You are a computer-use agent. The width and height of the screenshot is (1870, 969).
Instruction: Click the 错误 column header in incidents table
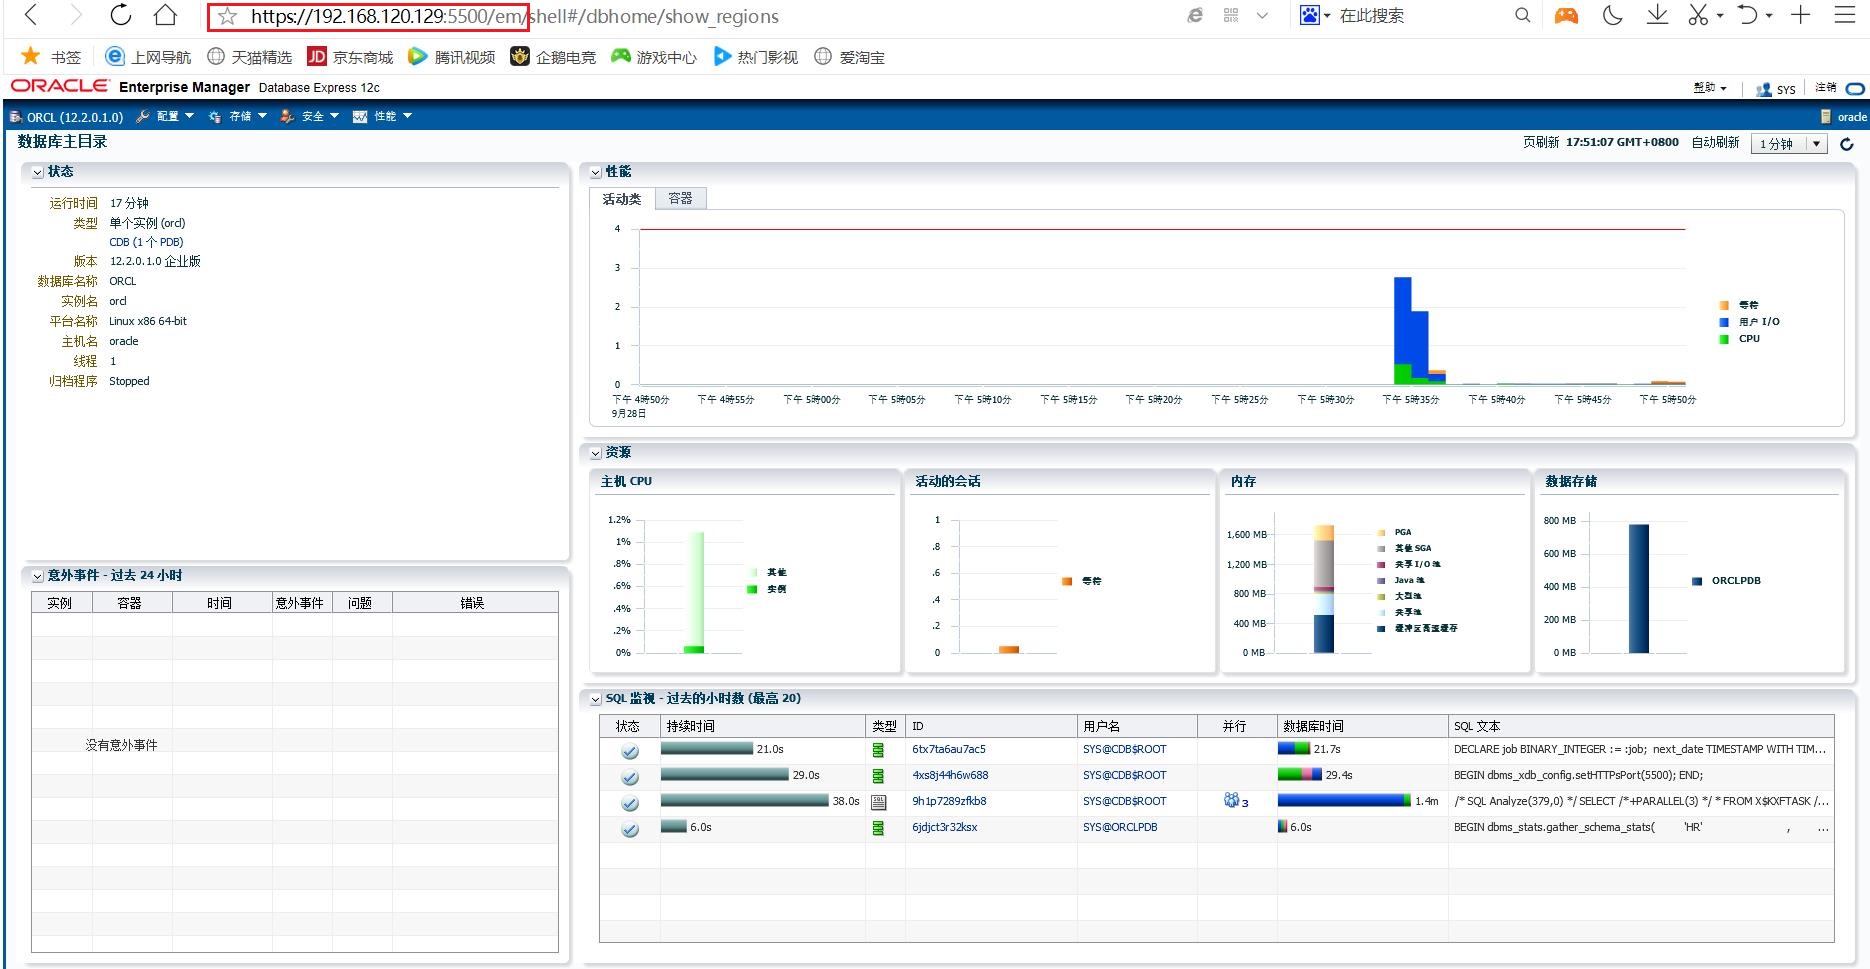coord(475,603)
